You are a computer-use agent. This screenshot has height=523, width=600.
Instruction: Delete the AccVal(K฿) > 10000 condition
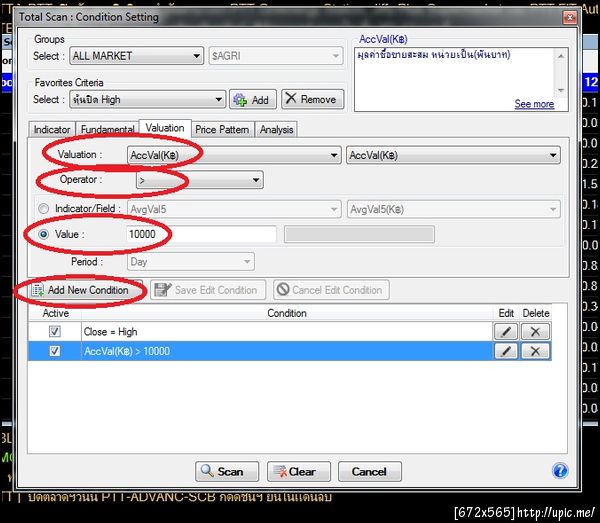535,351
